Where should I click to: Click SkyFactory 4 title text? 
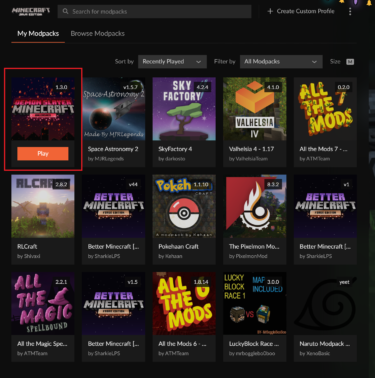pos(175,149)
